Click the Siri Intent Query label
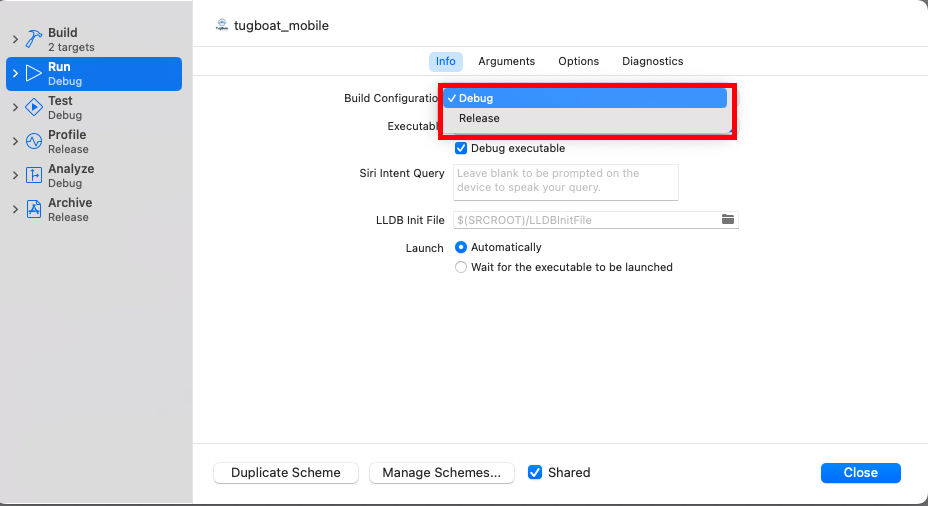This screenshot has height=506, width=928. [402, 173]
